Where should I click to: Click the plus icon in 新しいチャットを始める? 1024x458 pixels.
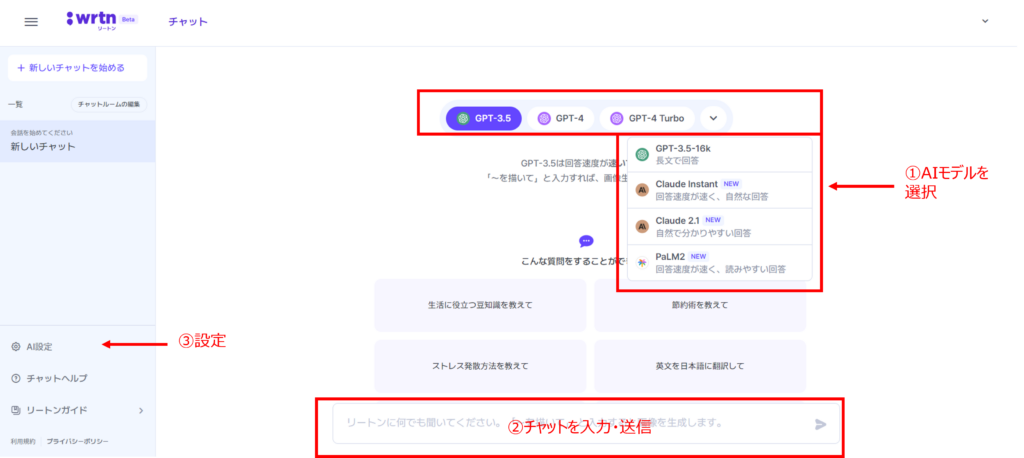click(x=21, y=68)
